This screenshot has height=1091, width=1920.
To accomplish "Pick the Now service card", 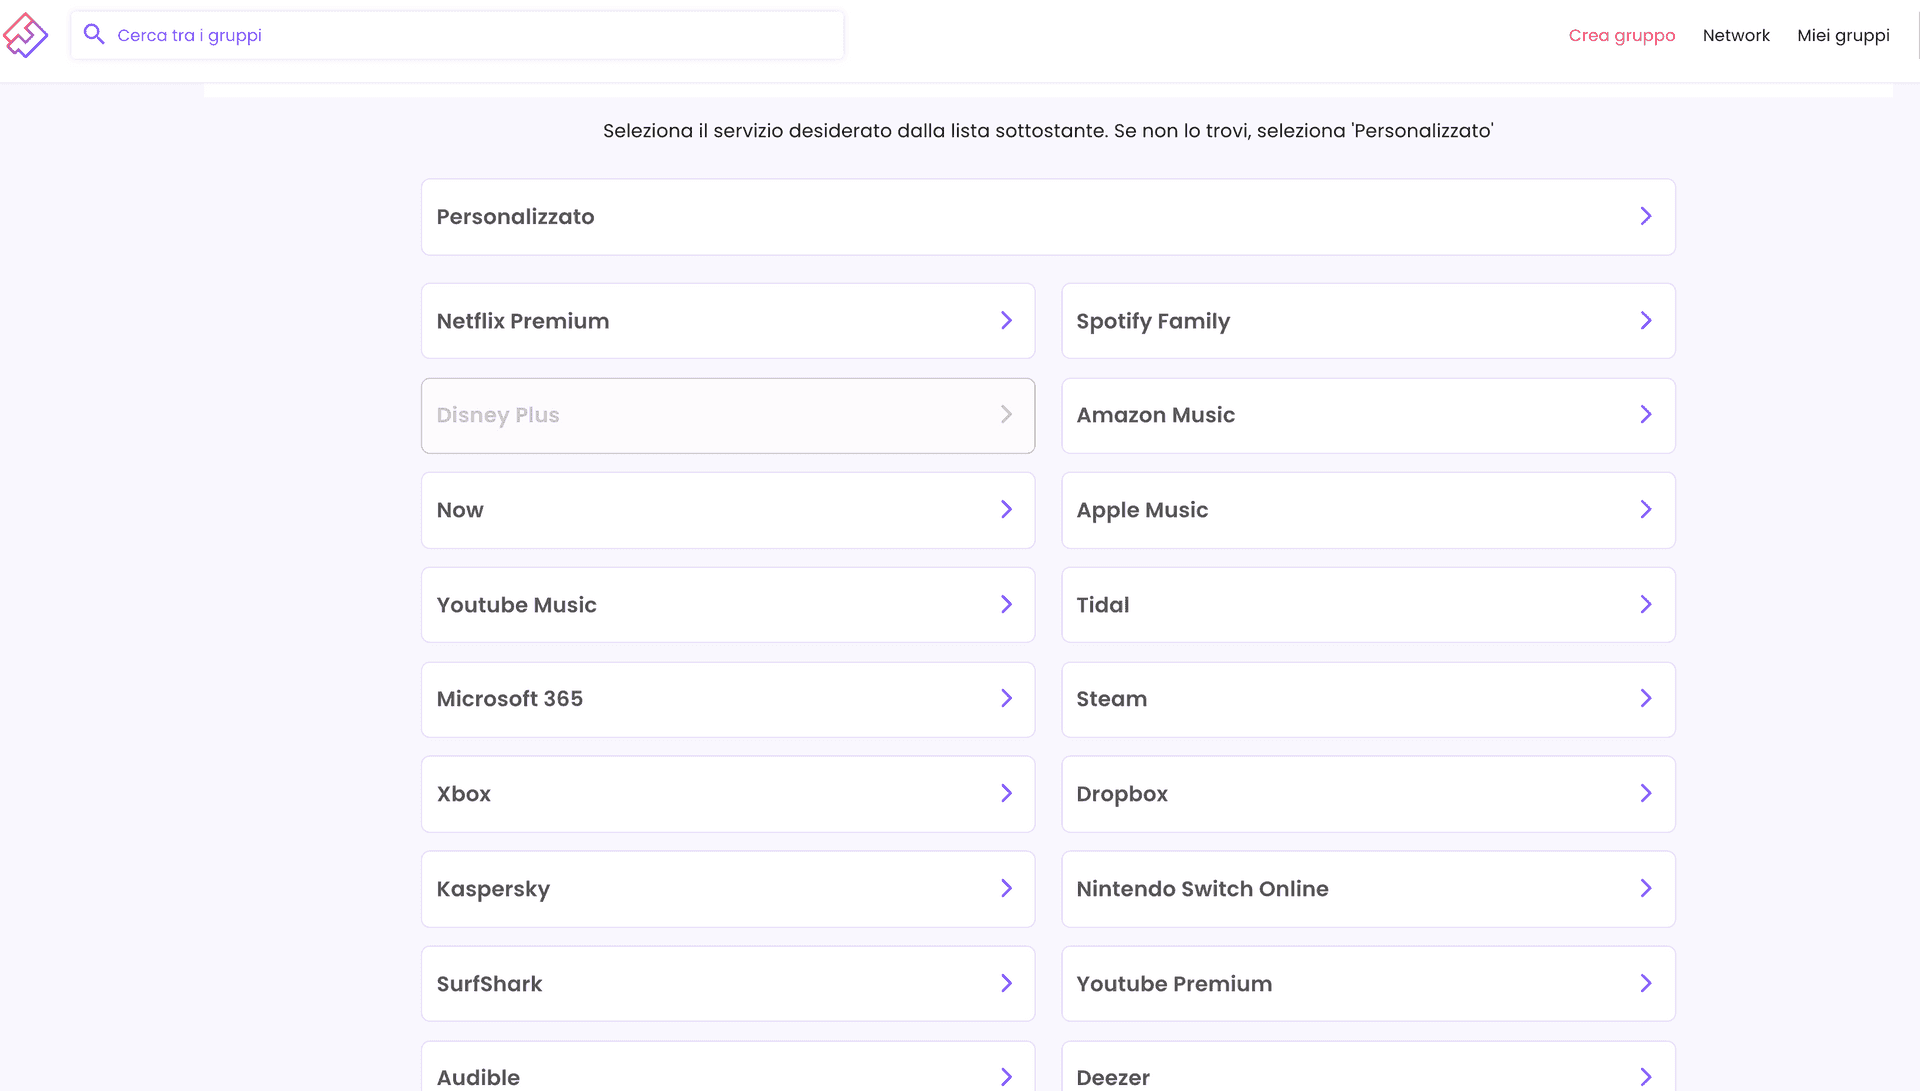I will click(x=728, y=510).
